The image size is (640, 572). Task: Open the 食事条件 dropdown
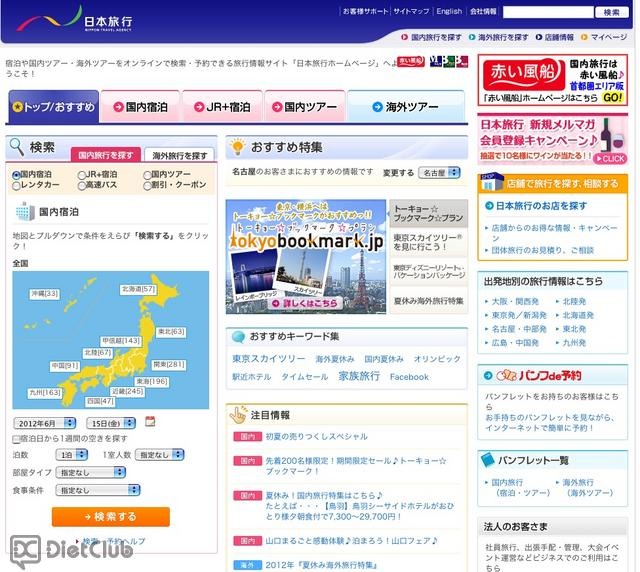tap(98, 490)
